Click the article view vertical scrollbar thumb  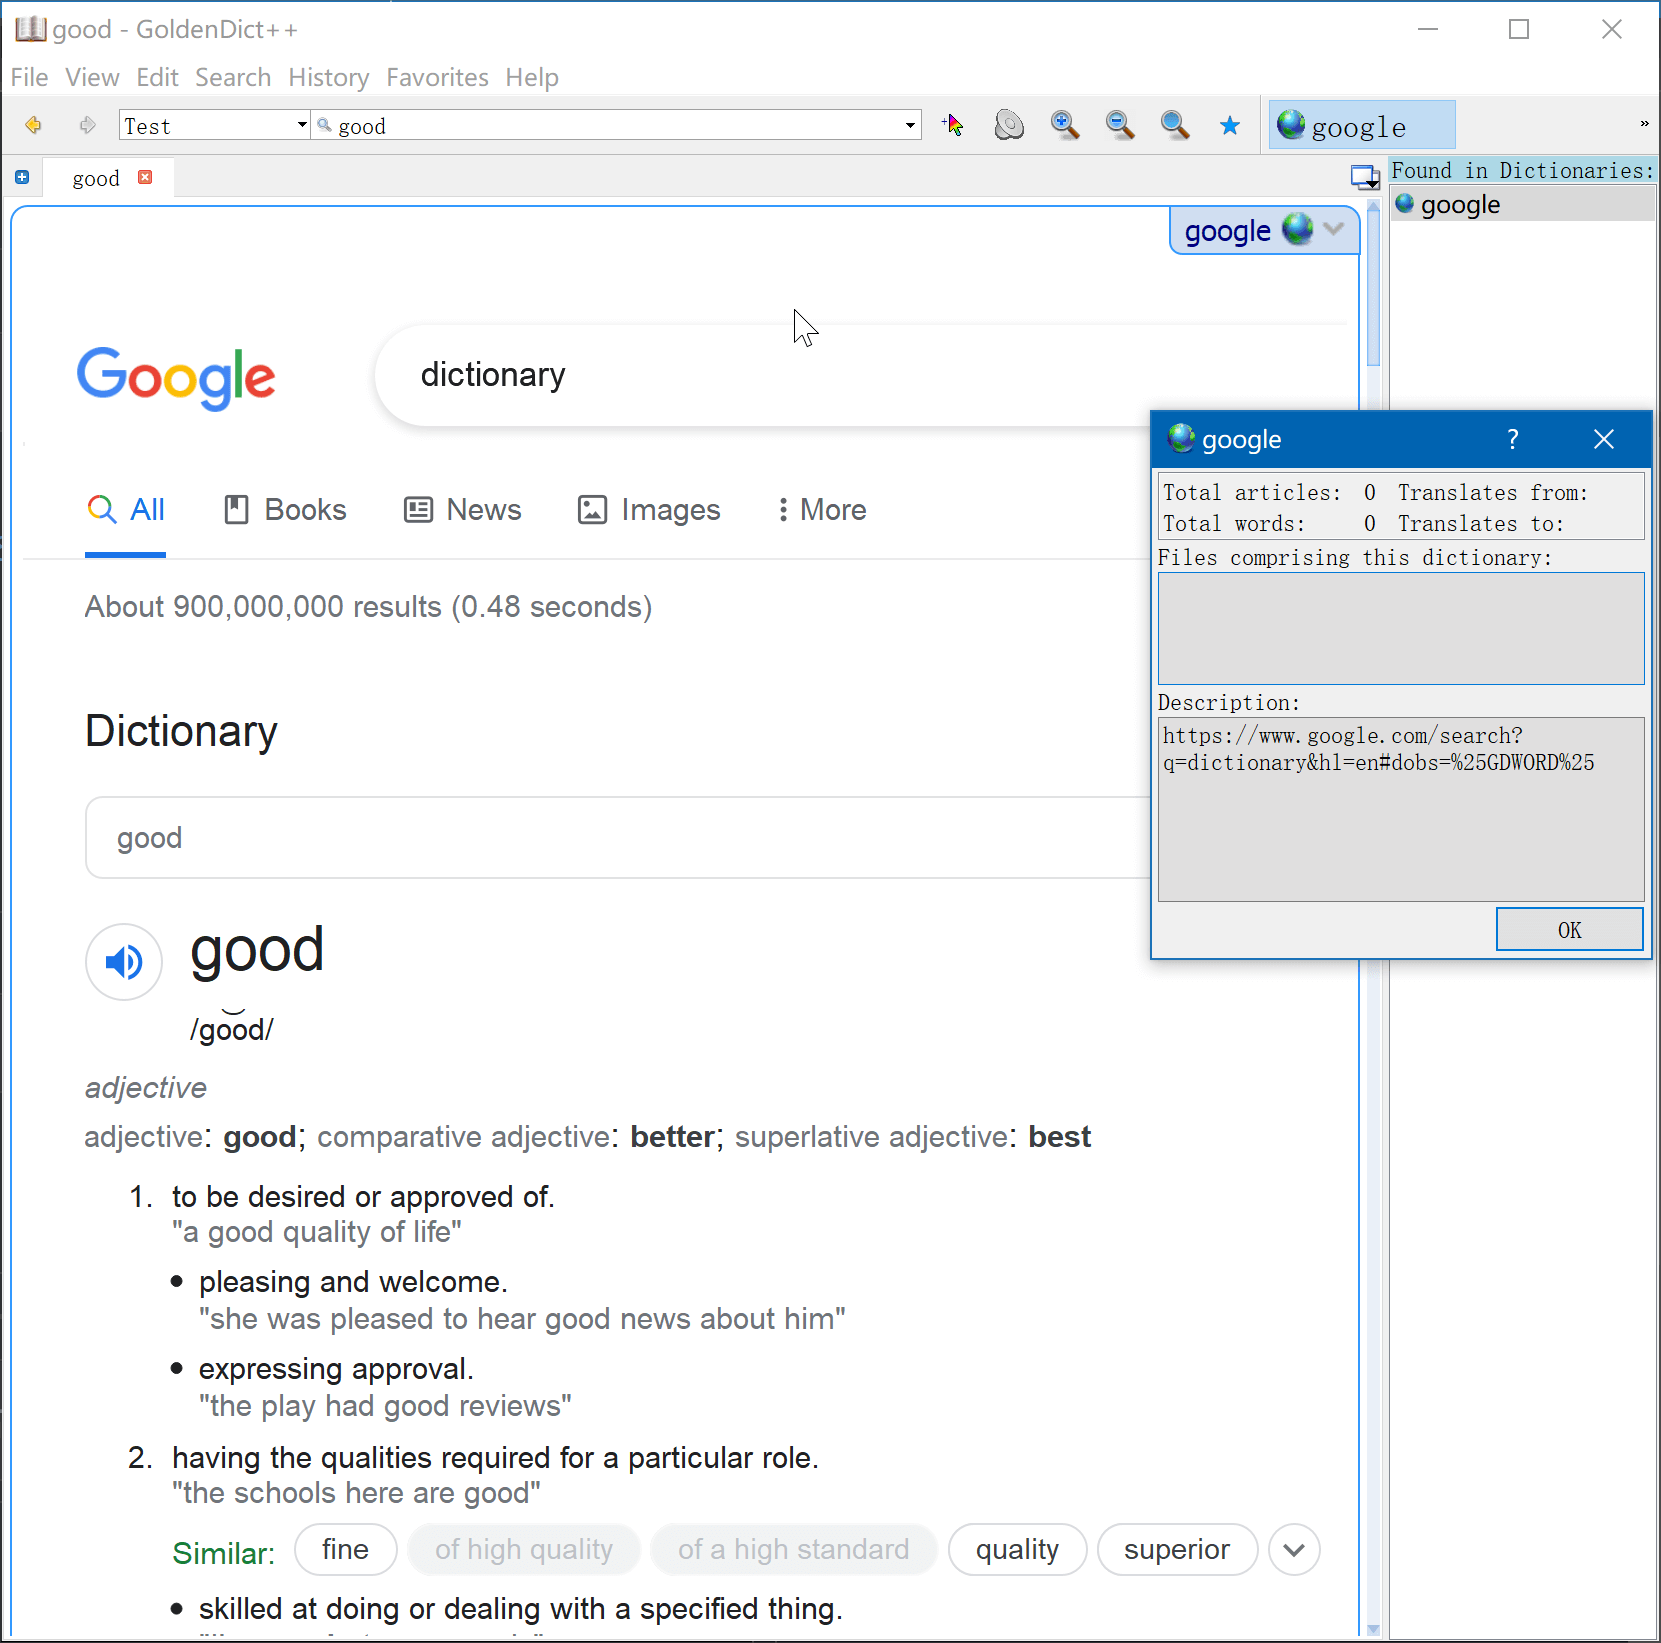click(x=1374, y=288)
